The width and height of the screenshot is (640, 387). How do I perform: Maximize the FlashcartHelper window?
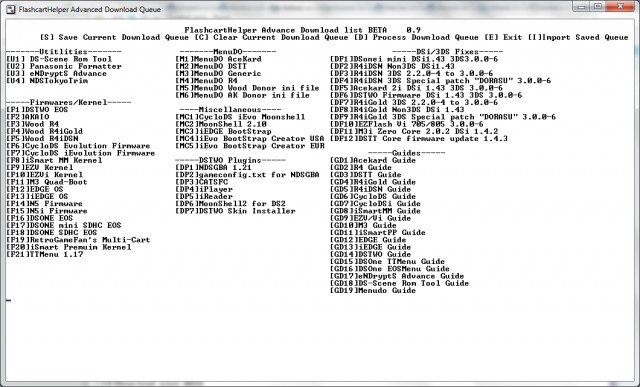pyautogui.click(x=598, y=7)
